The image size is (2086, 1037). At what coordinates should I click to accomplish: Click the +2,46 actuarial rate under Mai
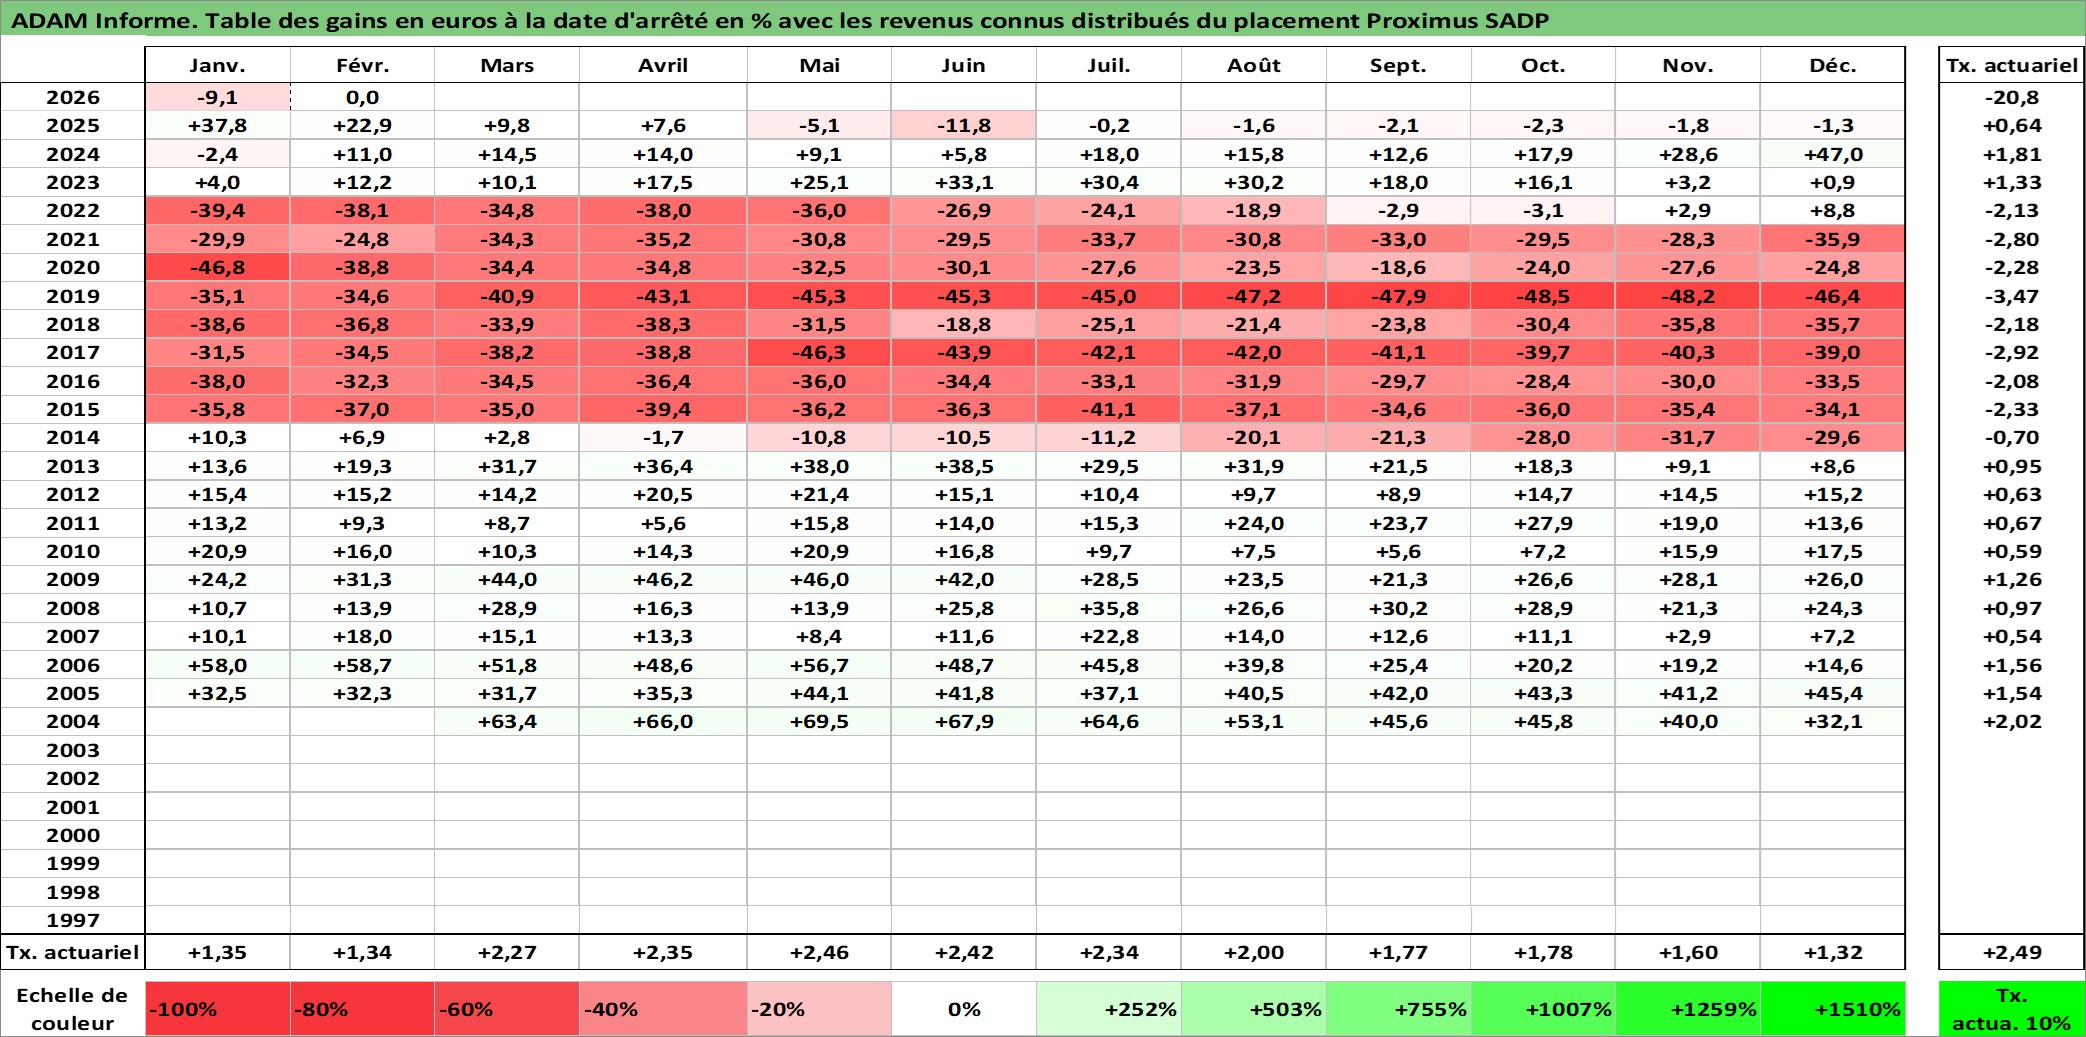point(819,952)
